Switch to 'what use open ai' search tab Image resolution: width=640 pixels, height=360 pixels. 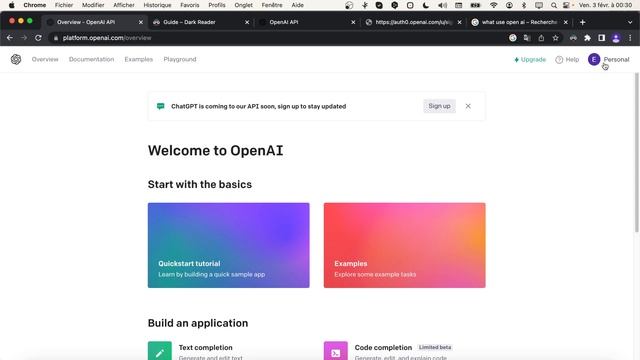(x=519, y=22)
